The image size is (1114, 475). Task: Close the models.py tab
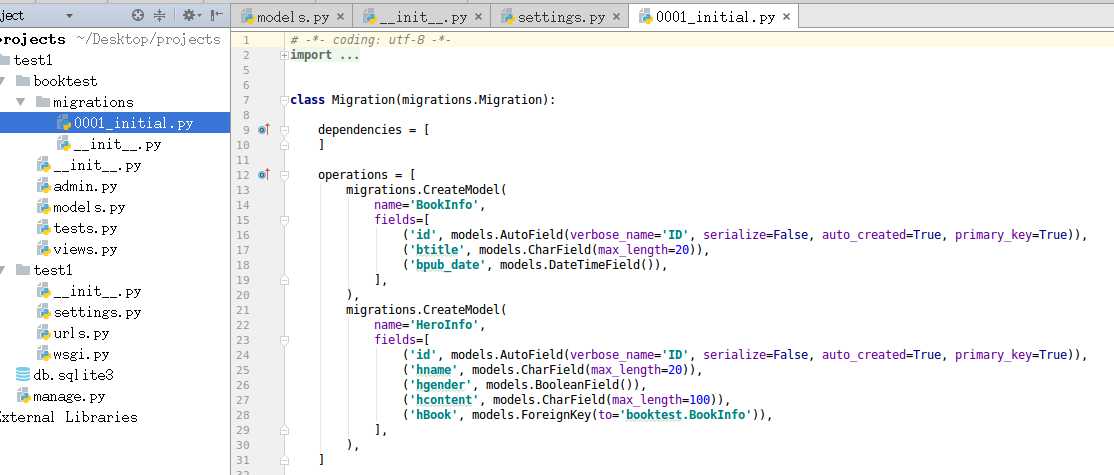coord(340,17)
